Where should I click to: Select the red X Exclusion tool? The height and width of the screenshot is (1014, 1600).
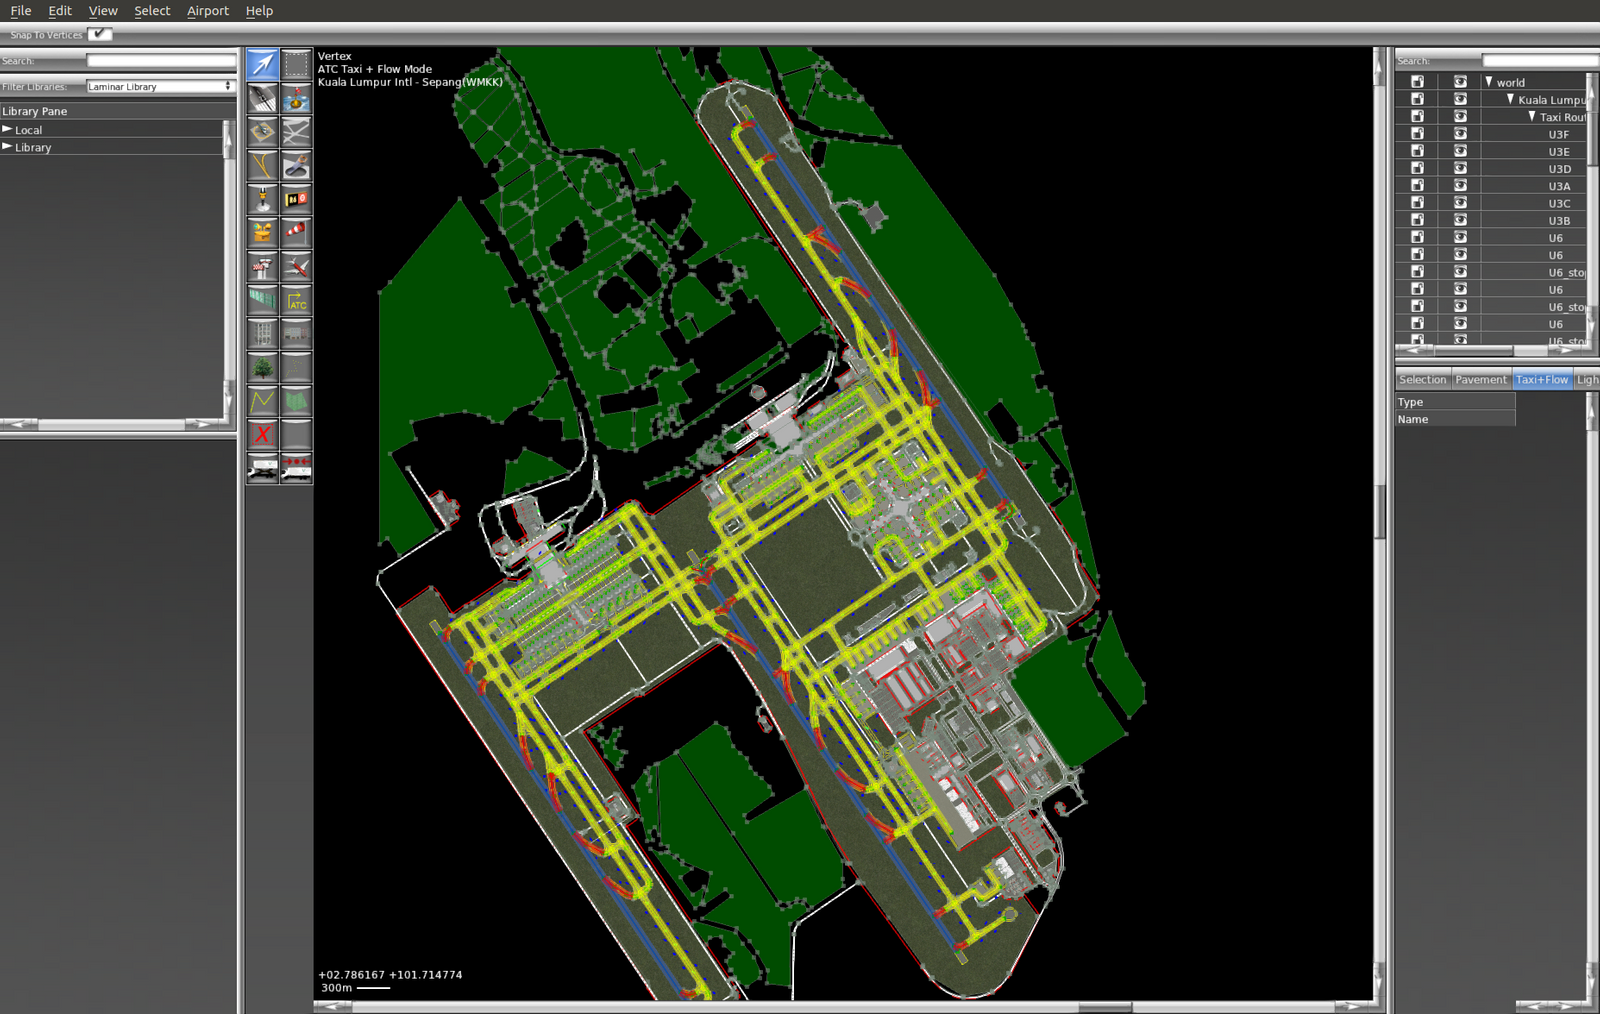pos(262,434)
